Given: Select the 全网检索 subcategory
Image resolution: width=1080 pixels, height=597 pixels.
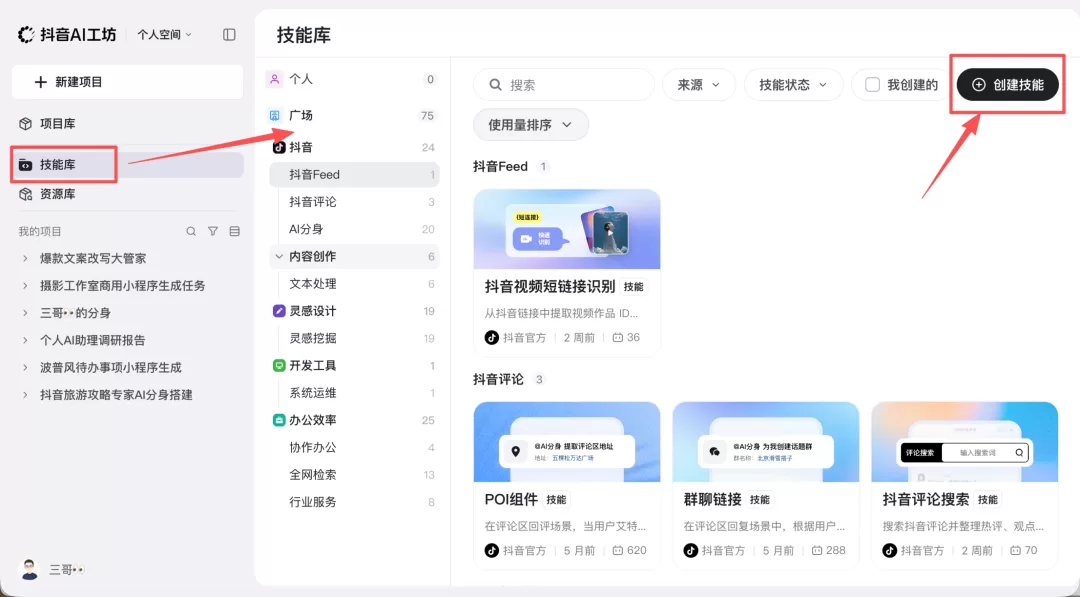Looking at the screenshot, I should point(354,474).
